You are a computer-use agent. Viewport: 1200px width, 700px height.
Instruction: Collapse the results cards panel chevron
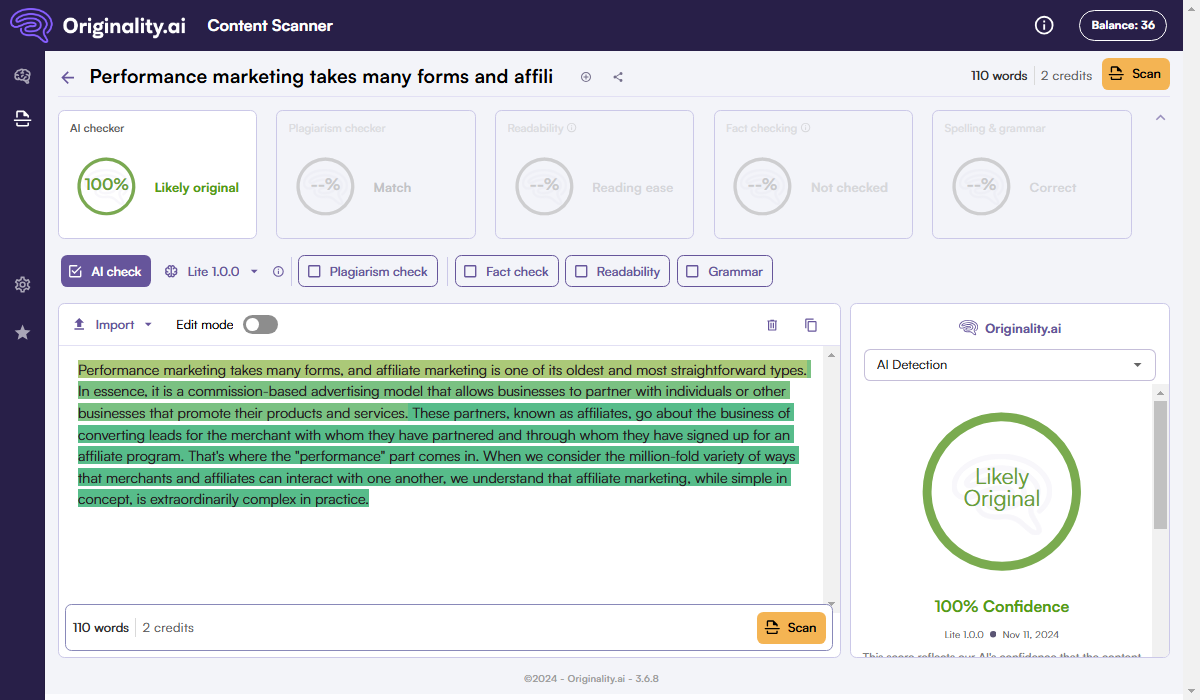pyautogui.click(x=1160, y=118)
